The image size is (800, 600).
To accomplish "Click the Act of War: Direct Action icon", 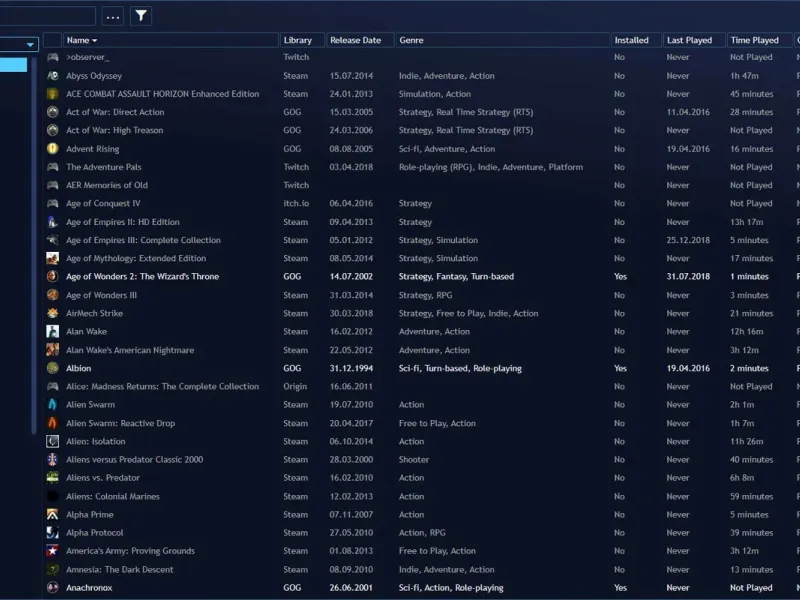I will (53, 112).
